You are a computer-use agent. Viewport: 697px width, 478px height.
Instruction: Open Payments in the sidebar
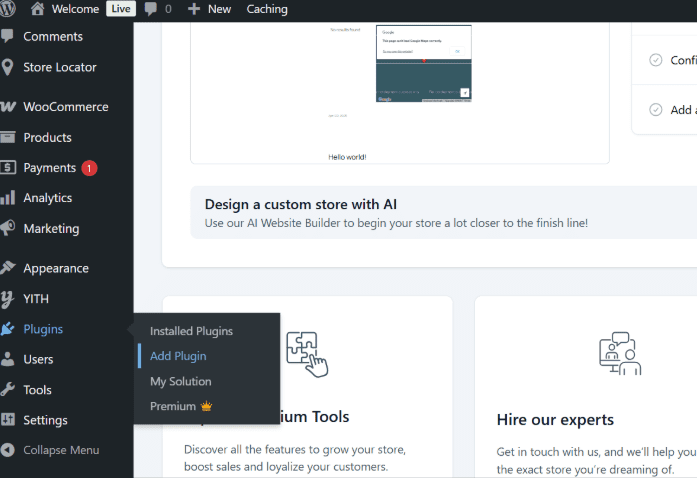(49, 168)
